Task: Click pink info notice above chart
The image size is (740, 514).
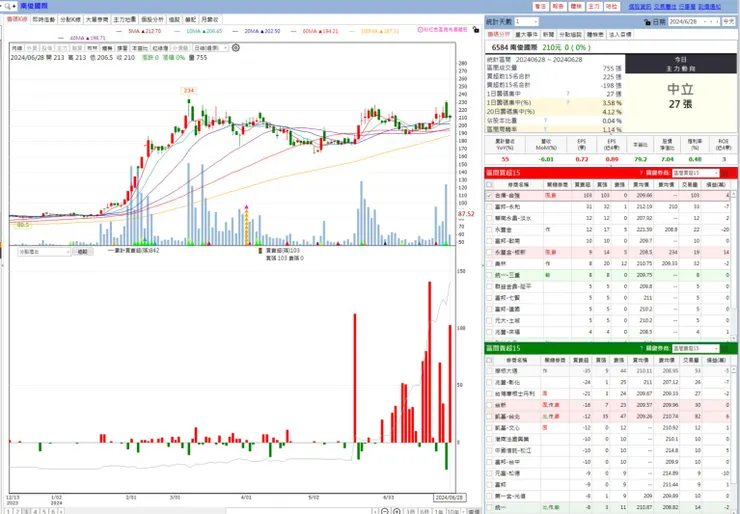Action: (x=442, y=29)
